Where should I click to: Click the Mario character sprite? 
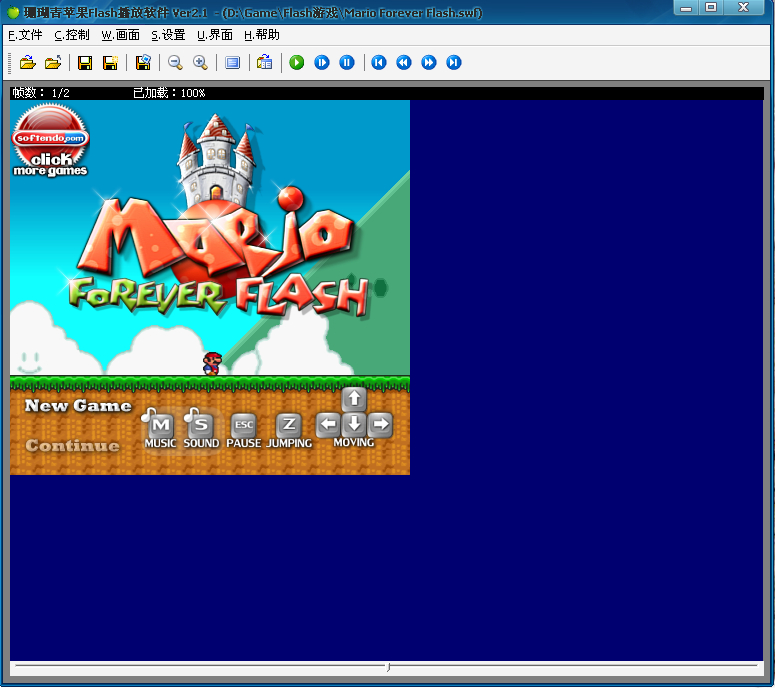point(213,364)
